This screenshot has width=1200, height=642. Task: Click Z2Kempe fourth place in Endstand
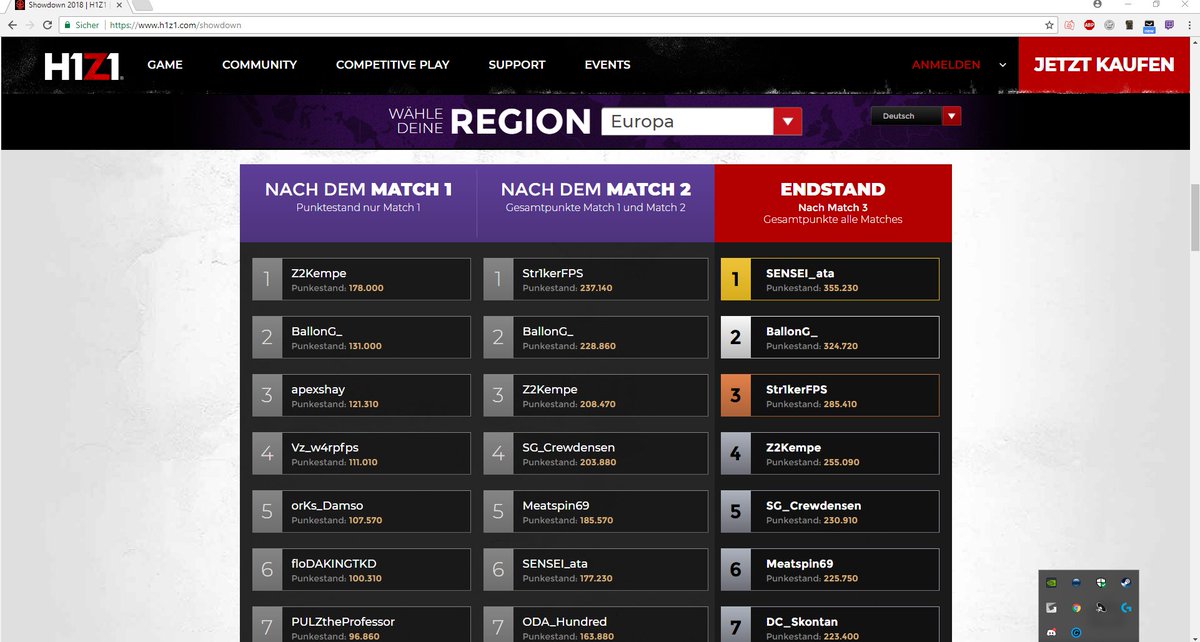[831, 453]
